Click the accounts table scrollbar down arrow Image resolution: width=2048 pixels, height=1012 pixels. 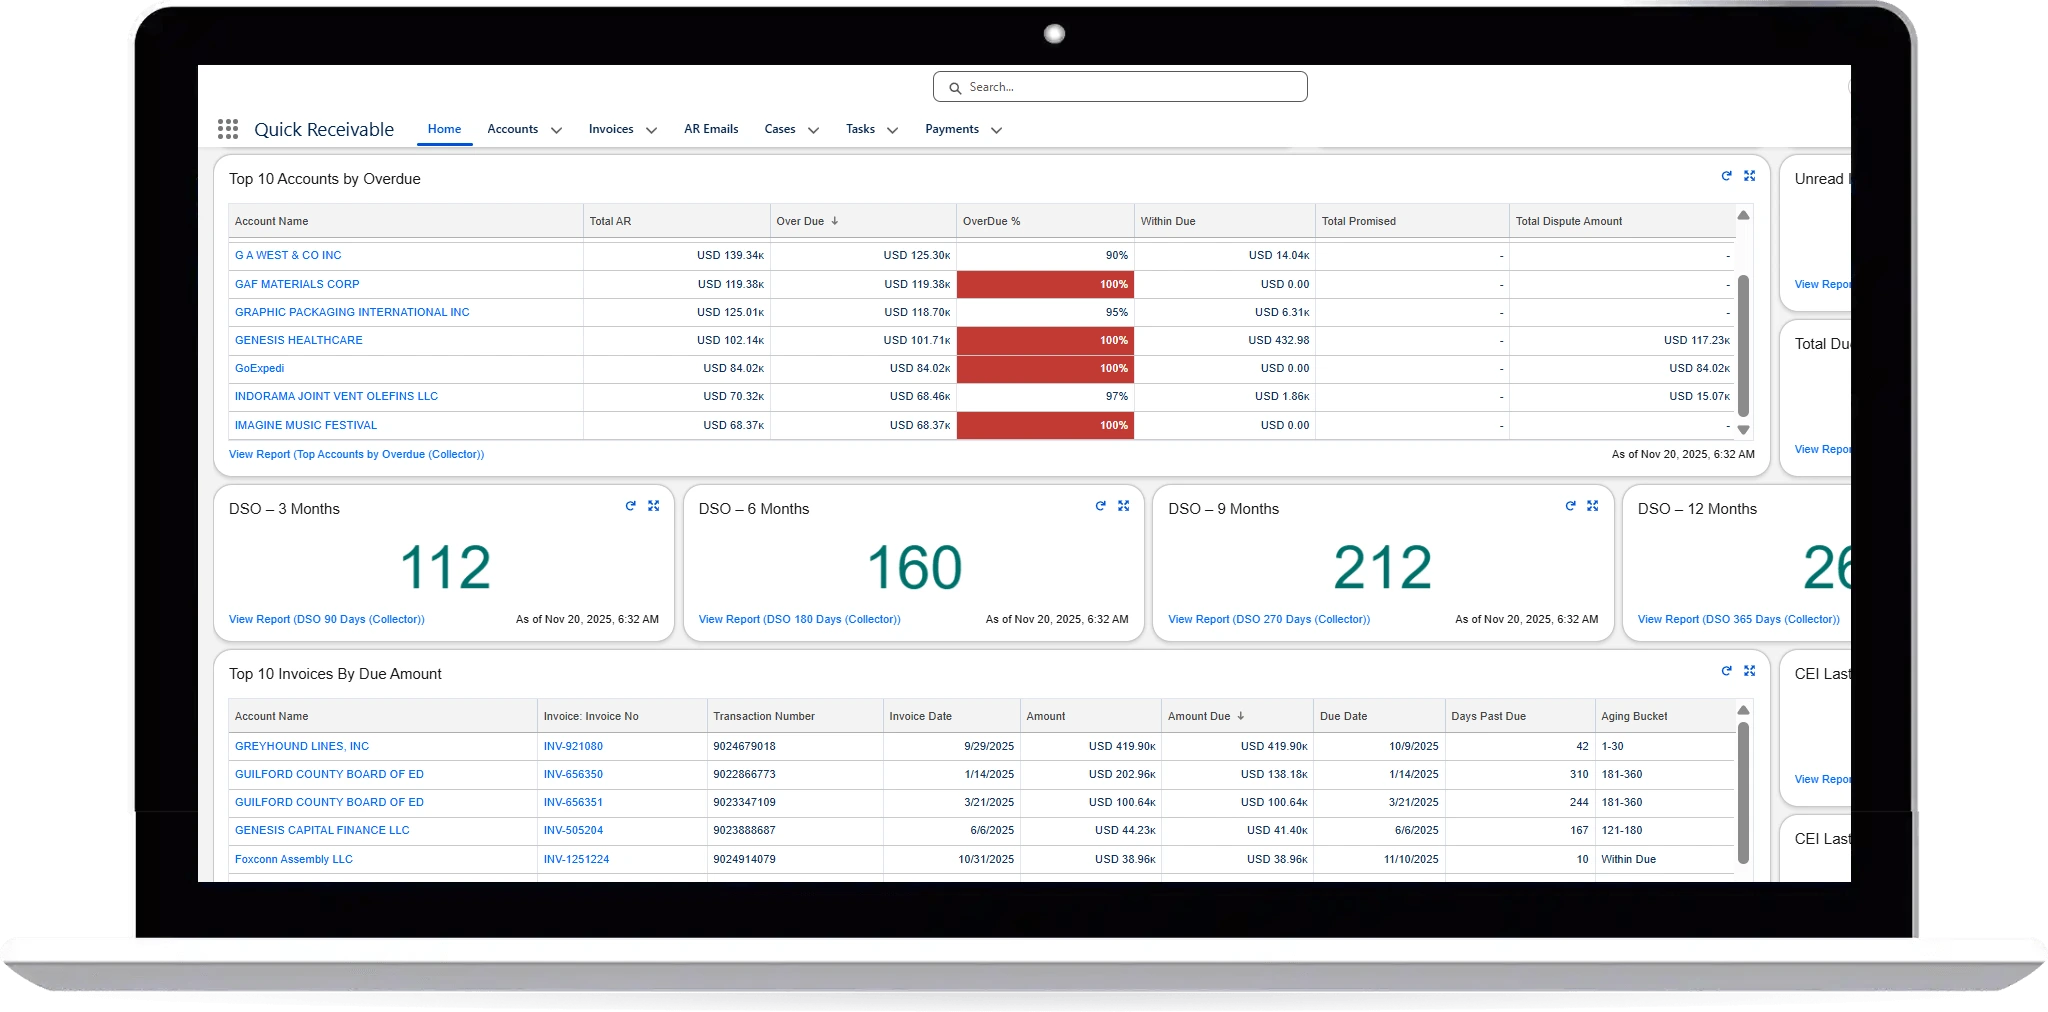[x=1743, y=430]
